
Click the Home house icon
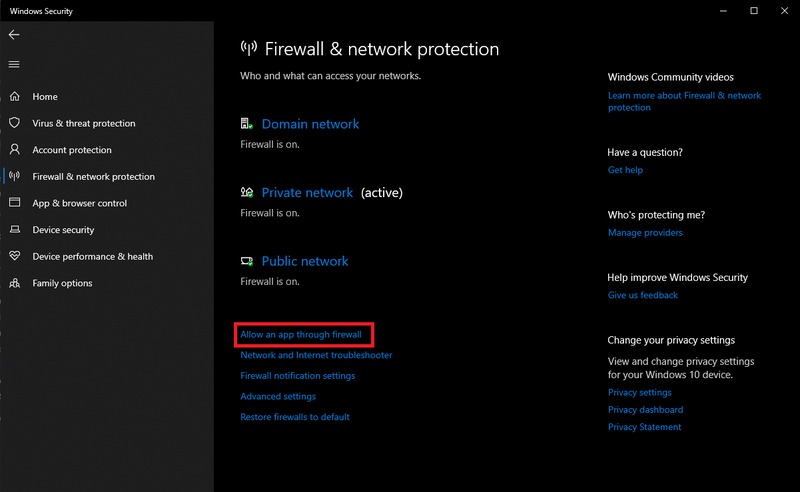pyautogui.click(x=14, y=97)
